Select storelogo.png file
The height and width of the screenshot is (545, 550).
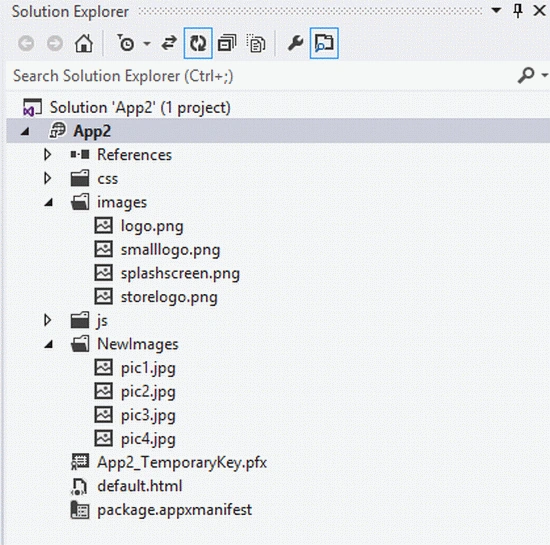coord(169,297)
